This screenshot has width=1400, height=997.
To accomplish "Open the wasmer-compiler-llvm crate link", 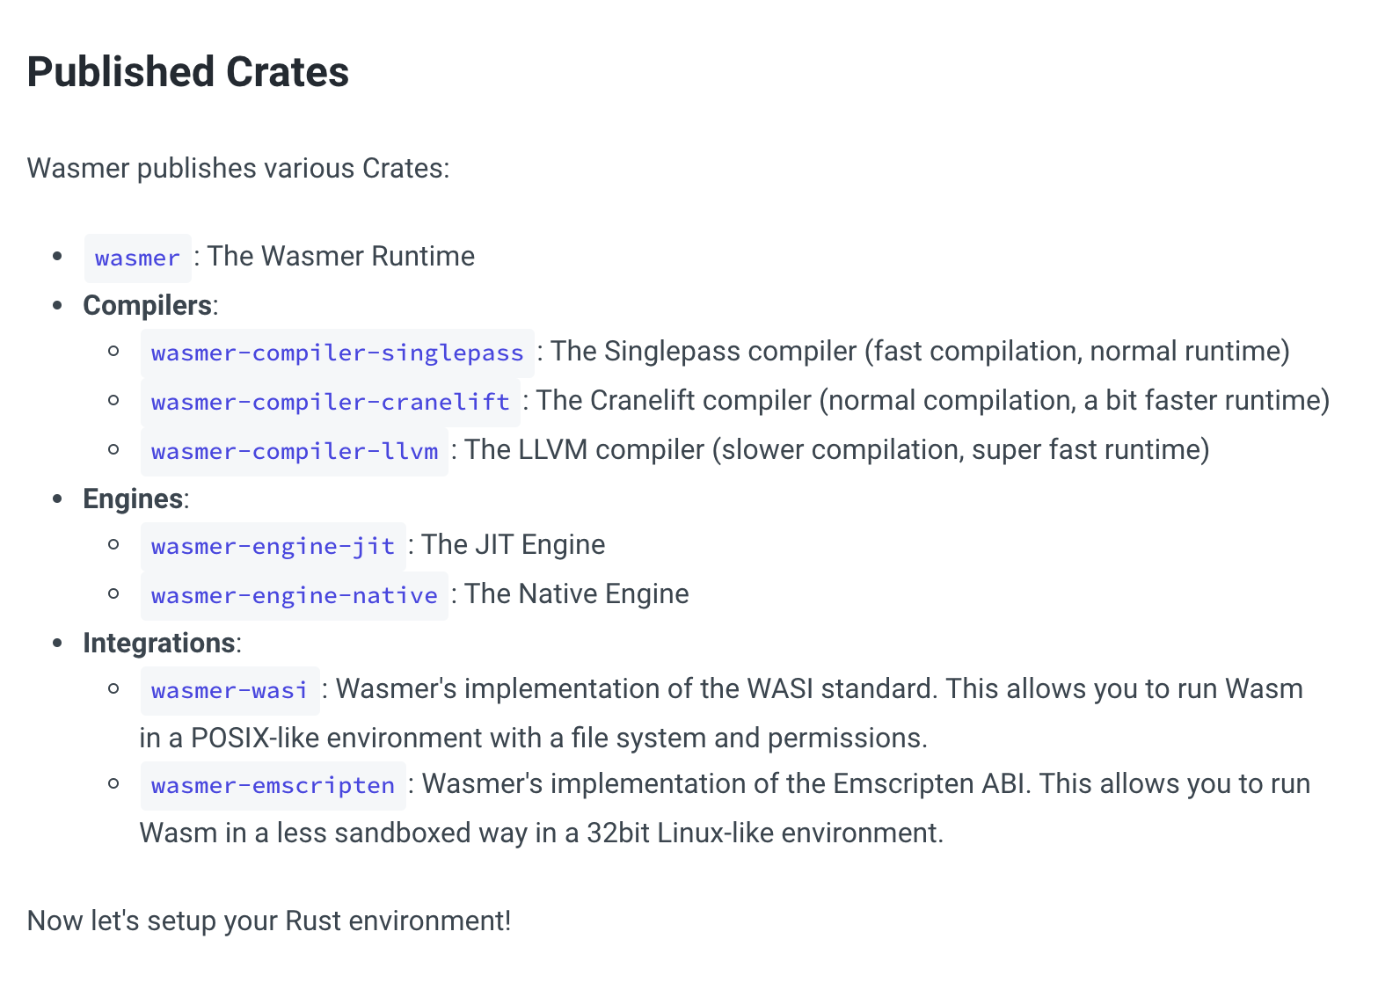I will (x=294, y=451).
